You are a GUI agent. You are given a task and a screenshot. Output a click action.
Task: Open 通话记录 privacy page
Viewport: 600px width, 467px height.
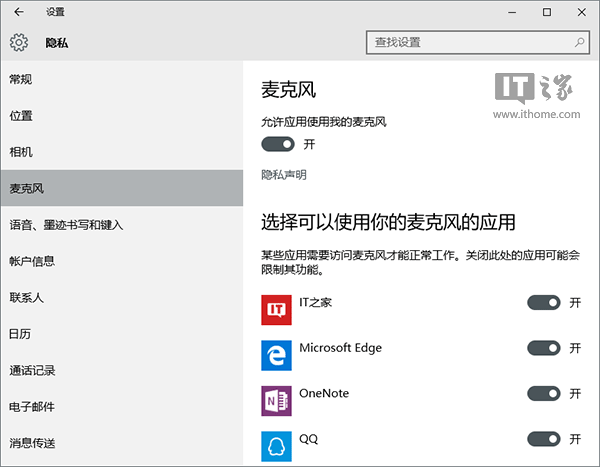122,370
